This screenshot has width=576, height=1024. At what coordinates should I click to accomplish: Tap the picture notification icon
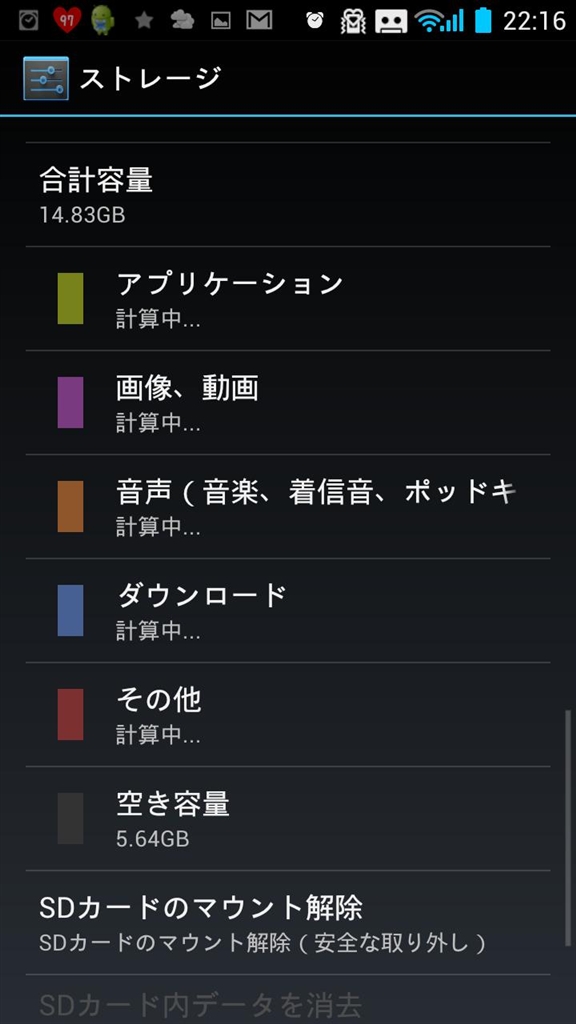click(221, 21)
